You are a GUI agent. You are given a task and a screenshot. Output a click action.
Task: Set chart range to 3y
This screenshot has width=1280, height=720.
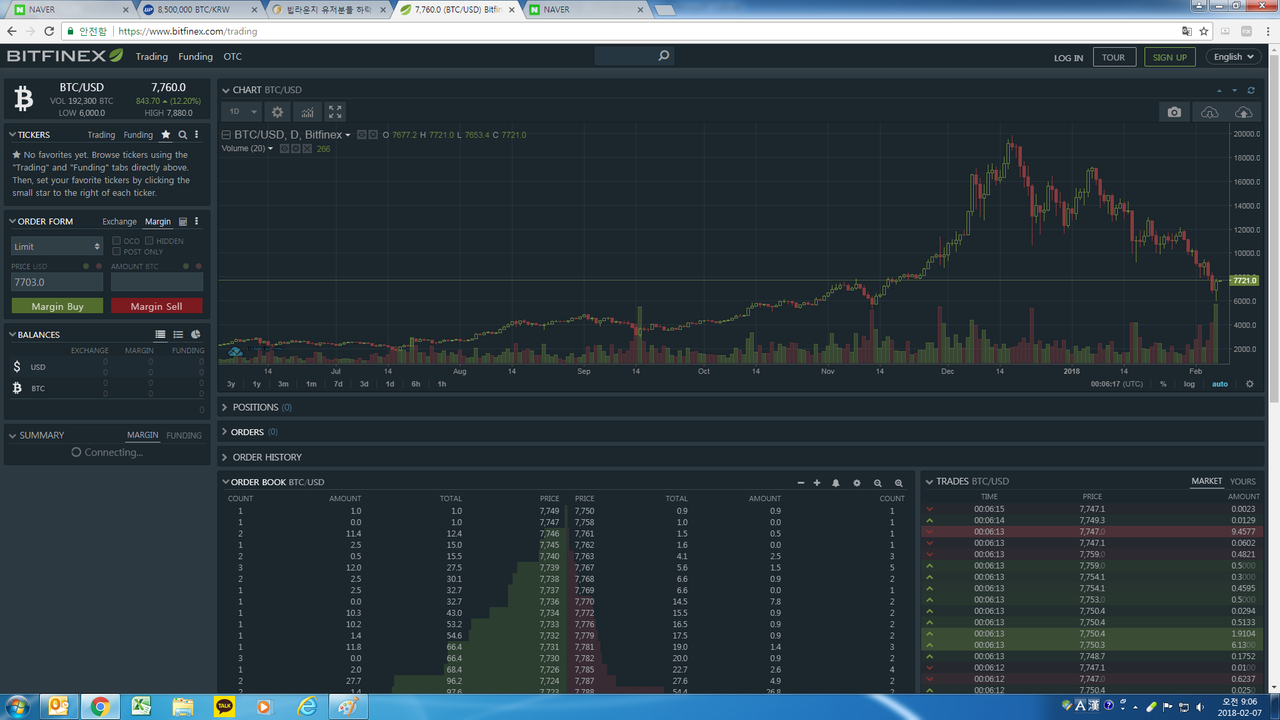231,384
